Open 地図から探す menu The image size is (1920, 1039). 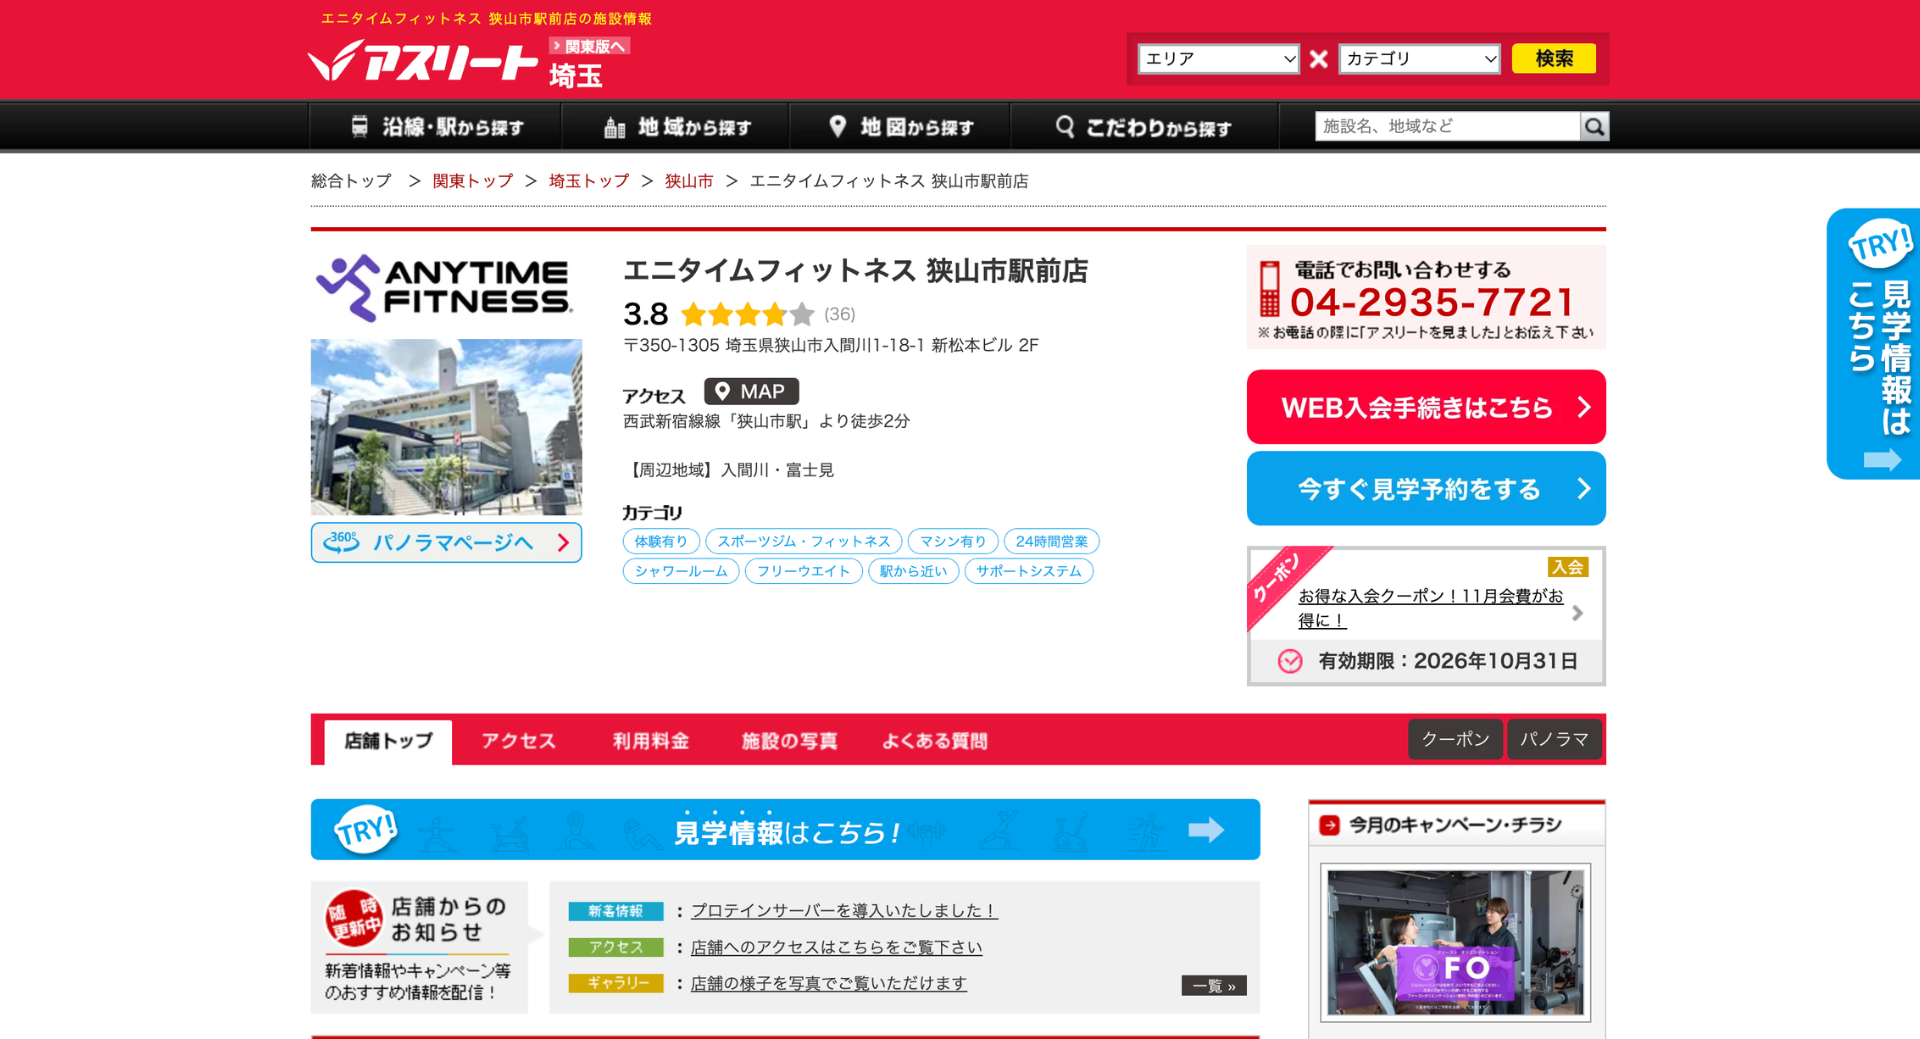(x=900, y=127)
